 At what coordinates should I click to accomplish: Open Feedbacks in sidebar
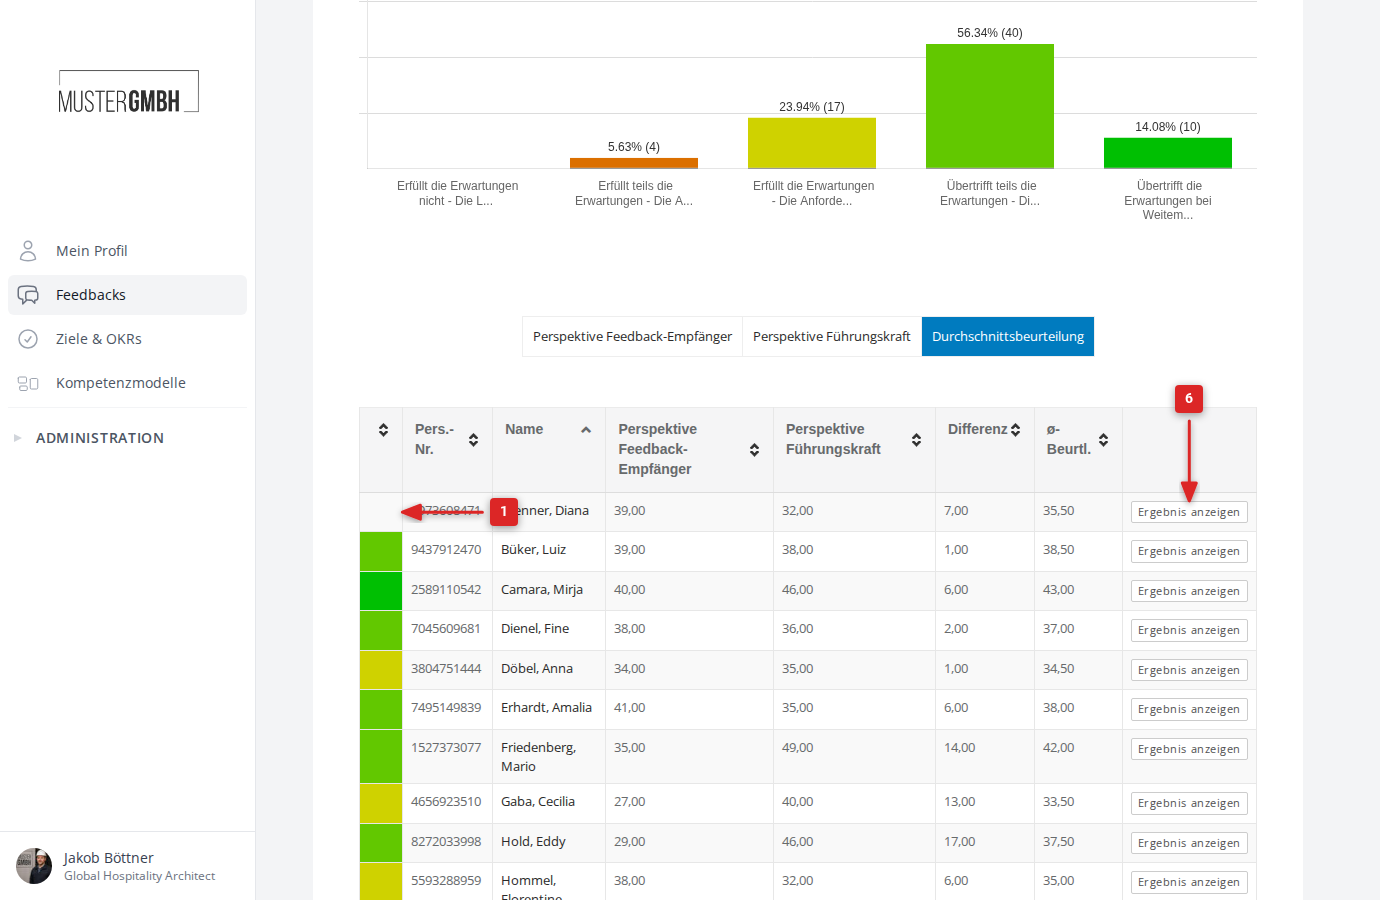pos(127,295)
